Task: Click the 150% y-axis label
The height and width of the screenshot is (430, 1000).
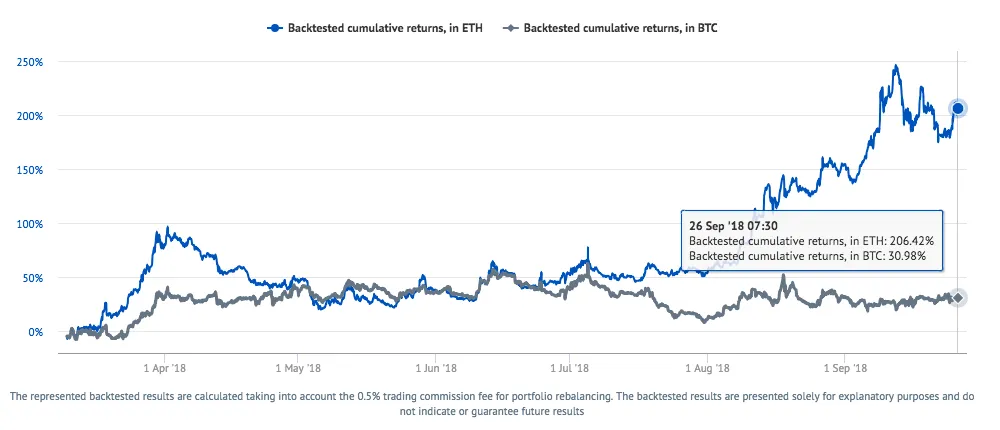Action: click(31, 170)
